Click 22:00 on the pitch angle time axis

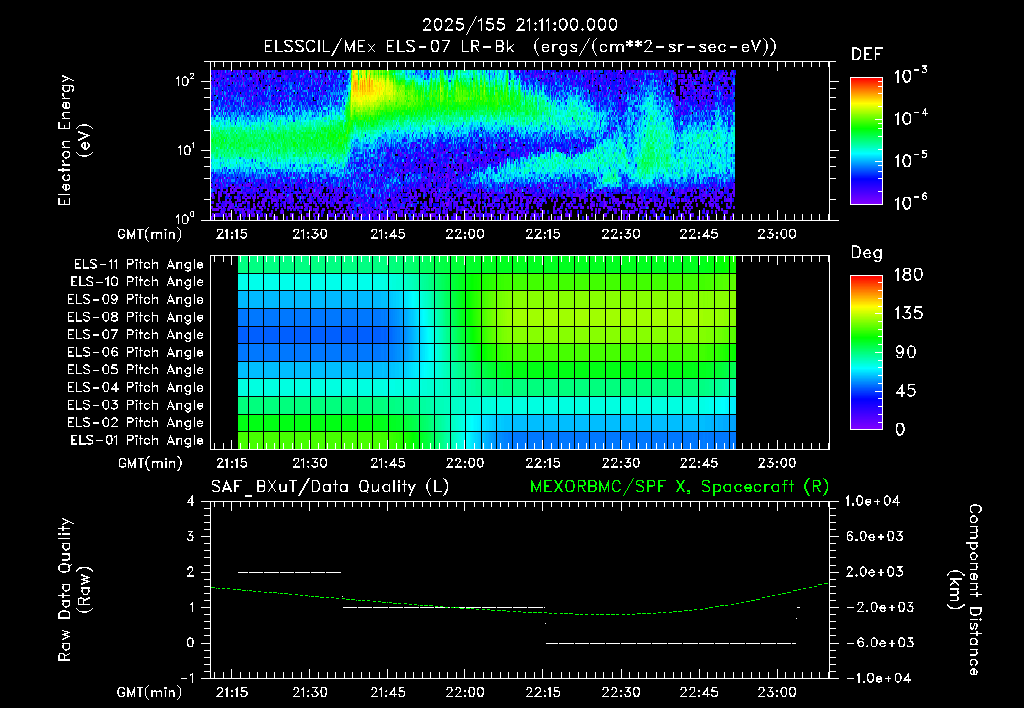[465, 463]
